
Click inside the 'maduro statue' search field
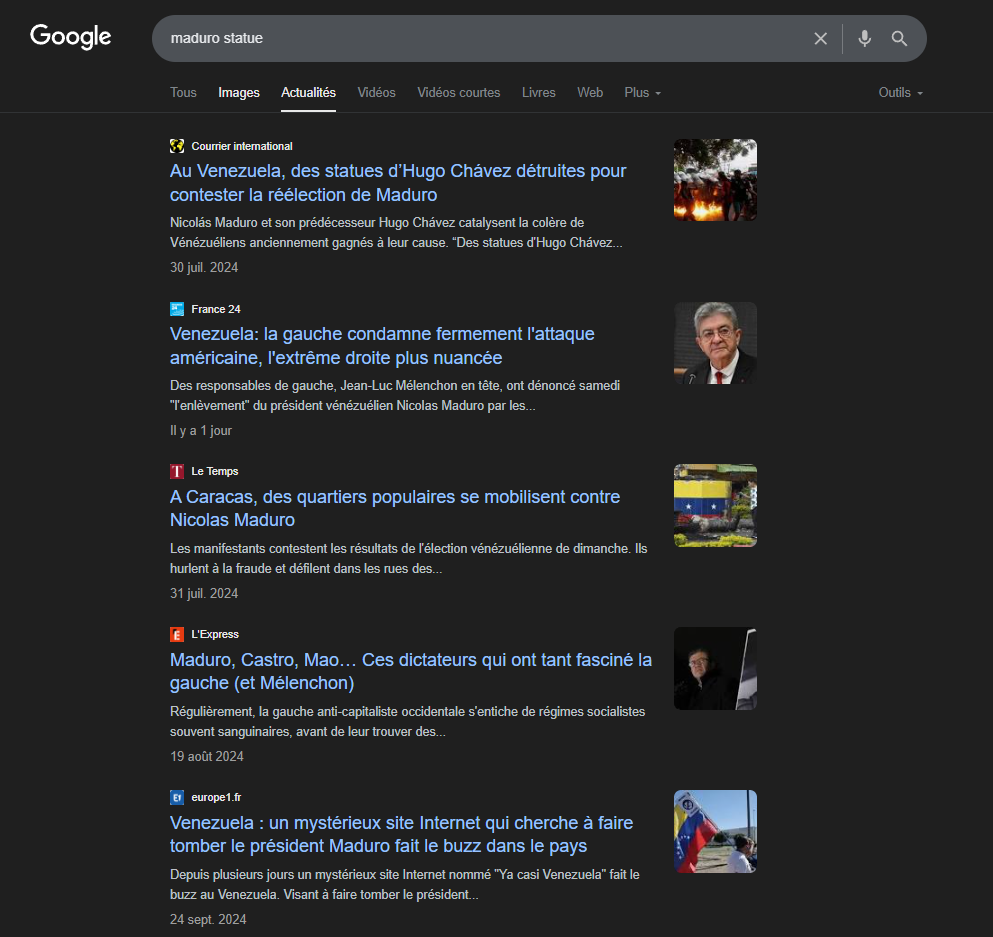coord(480,39)
